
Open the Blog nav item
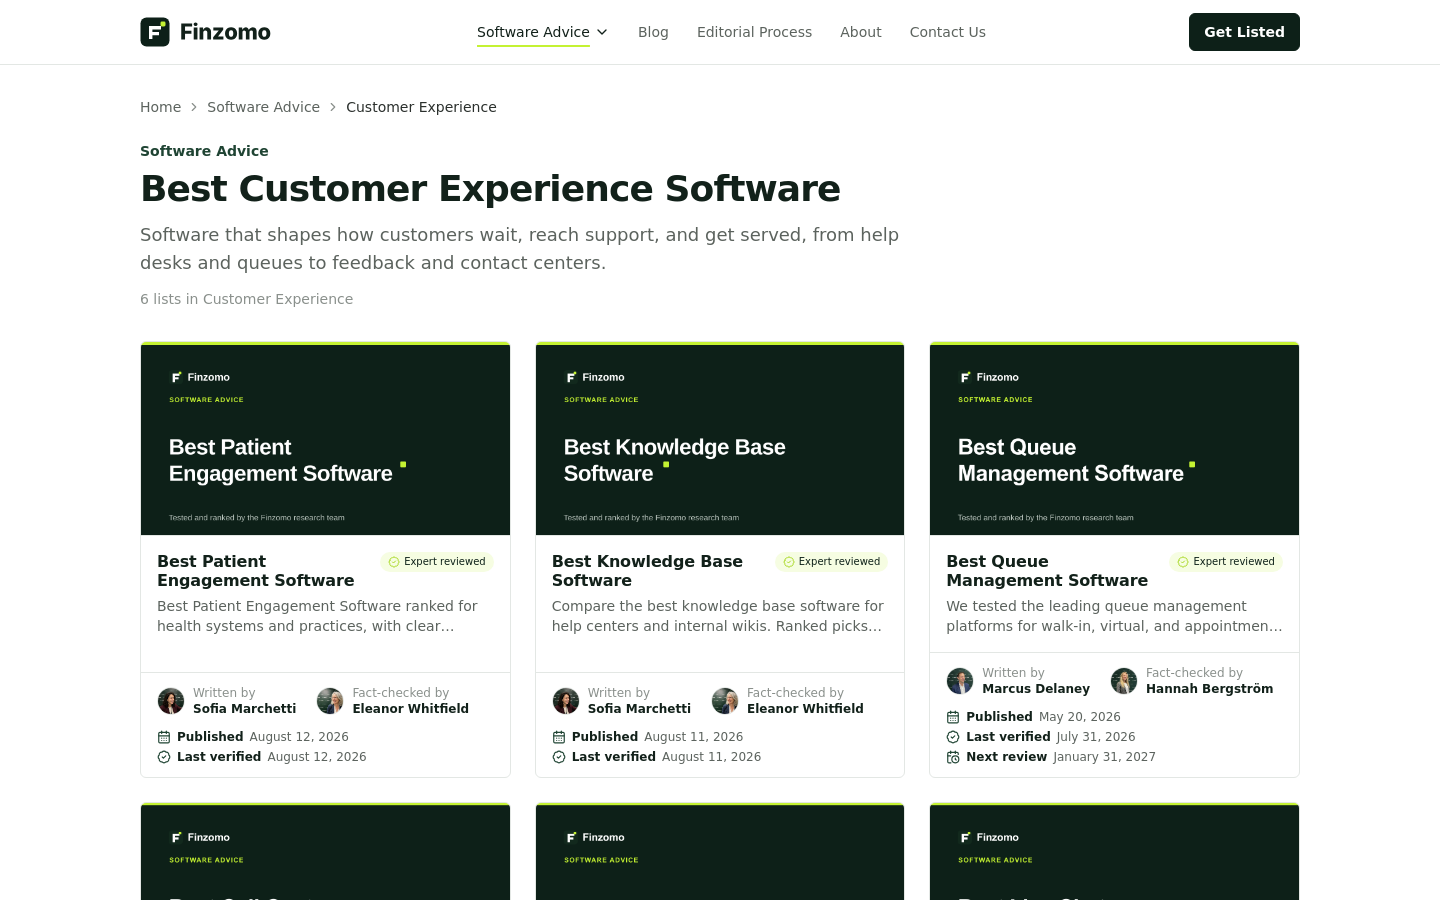point(653,32)
